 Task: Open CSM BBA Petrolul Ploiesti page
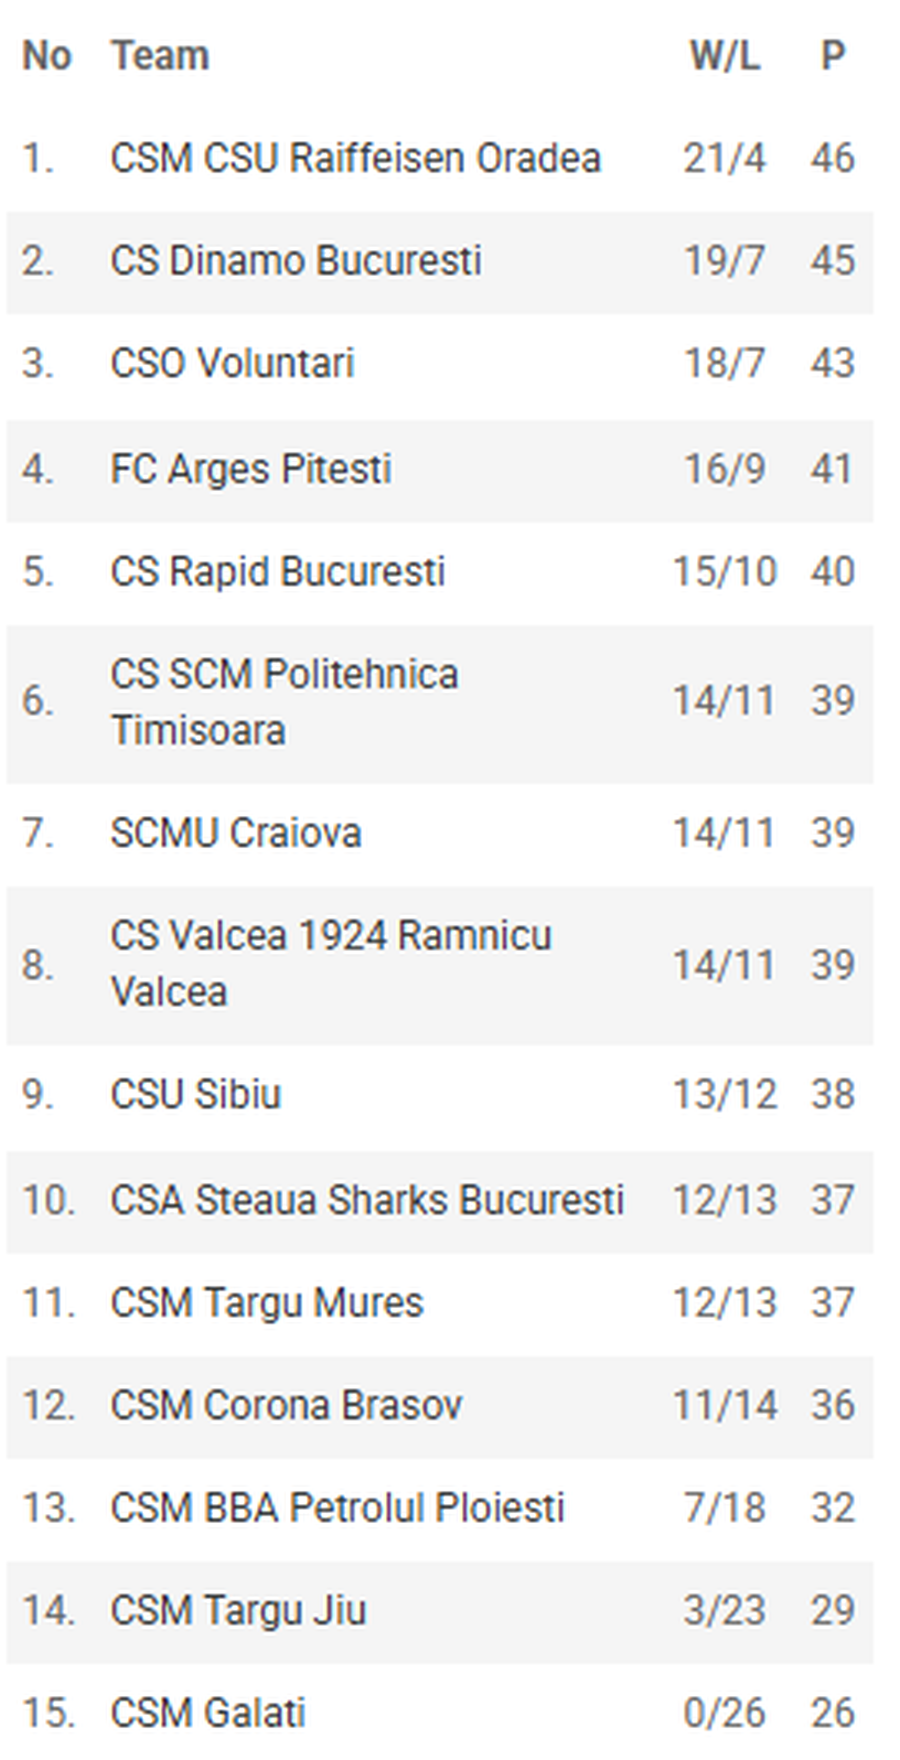click(x=337, y=1508)
